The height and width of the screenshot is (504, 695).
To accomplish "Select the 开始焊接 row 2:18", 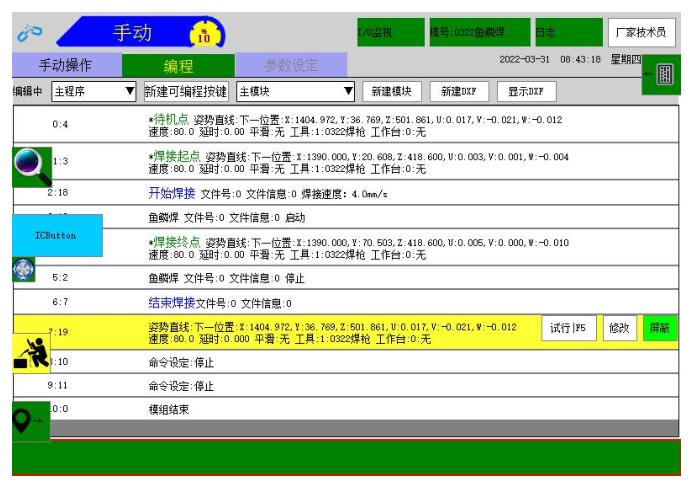I will pos(346,193).
